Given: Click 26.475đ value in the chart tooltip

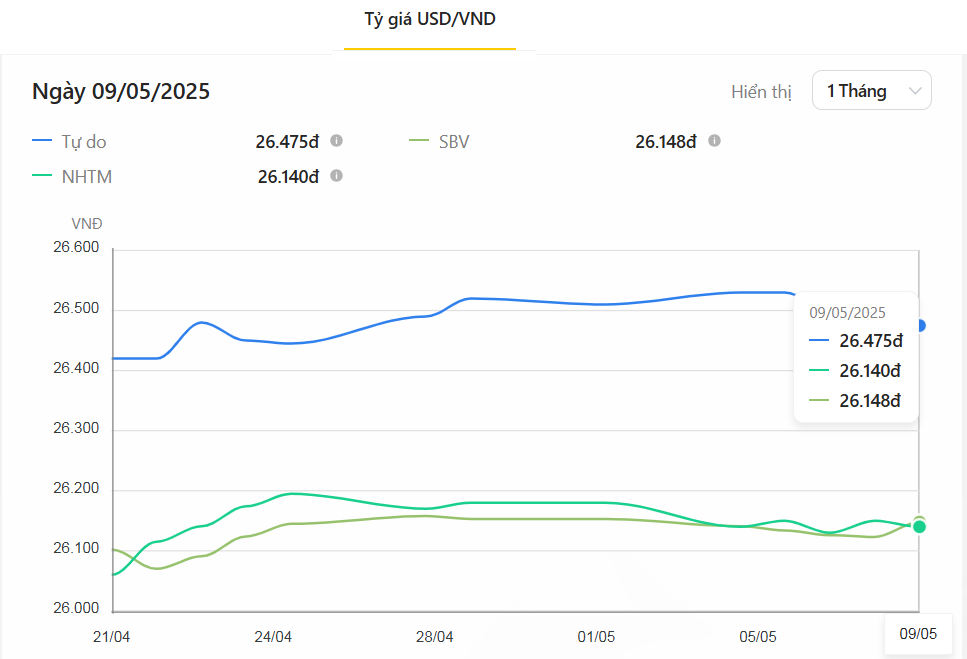Looking at the screenshot, I should coord(870,341).
